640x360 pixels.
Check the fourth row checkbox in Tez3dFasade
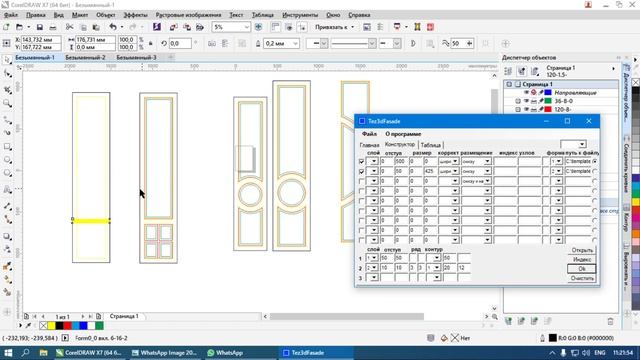(x=361, y=191)
